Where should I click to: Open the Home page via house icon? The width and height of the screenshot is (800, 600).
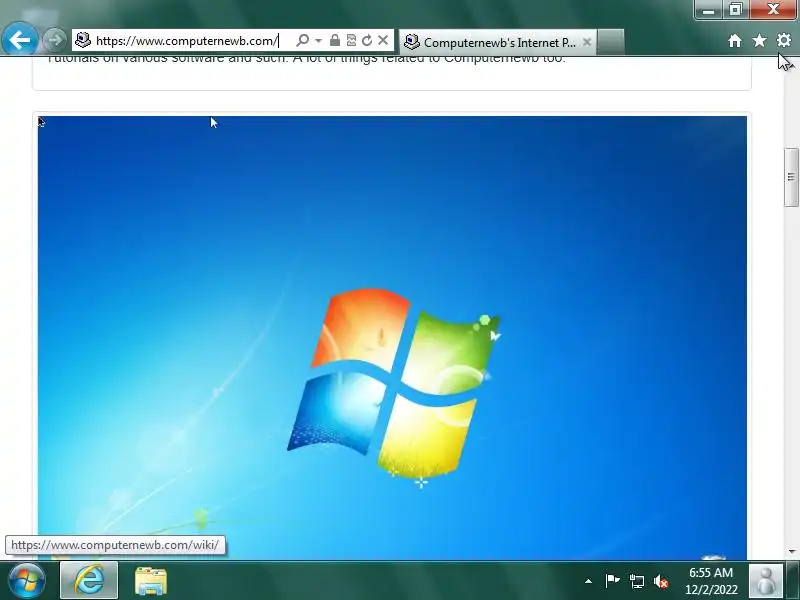point(735,40)
